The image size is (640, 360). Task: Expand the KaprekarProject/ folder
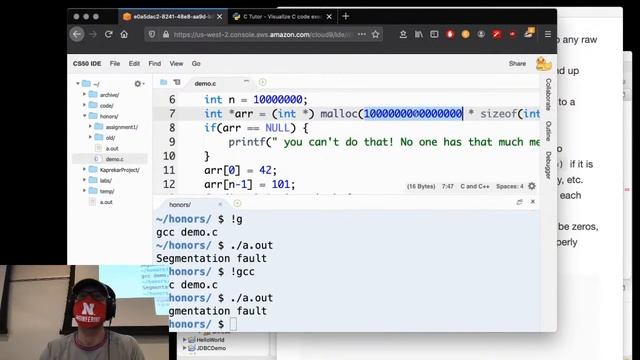point(84,169)
